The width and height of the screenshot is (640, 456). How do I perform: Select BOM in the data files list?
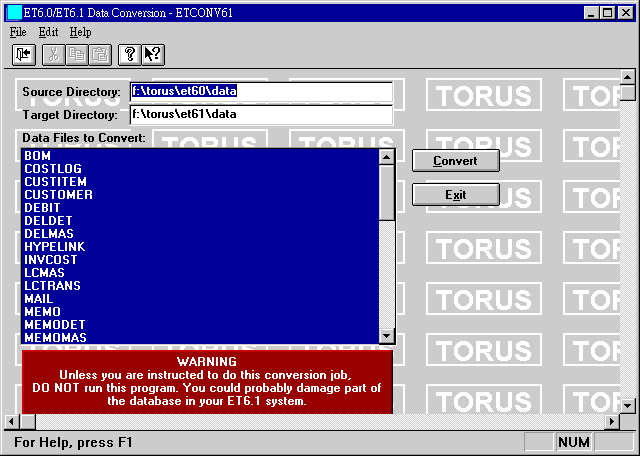[200, 156]
